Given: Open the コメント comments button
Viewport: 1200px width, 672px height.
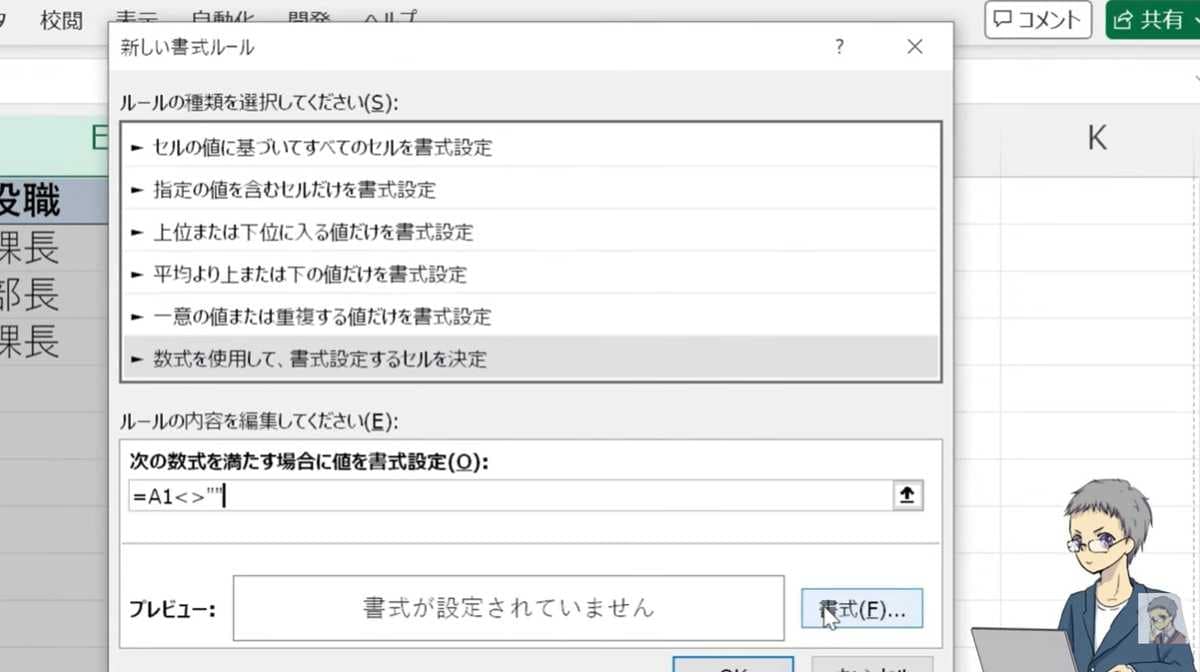Looking at the screenshot, I should (1037, 19).
